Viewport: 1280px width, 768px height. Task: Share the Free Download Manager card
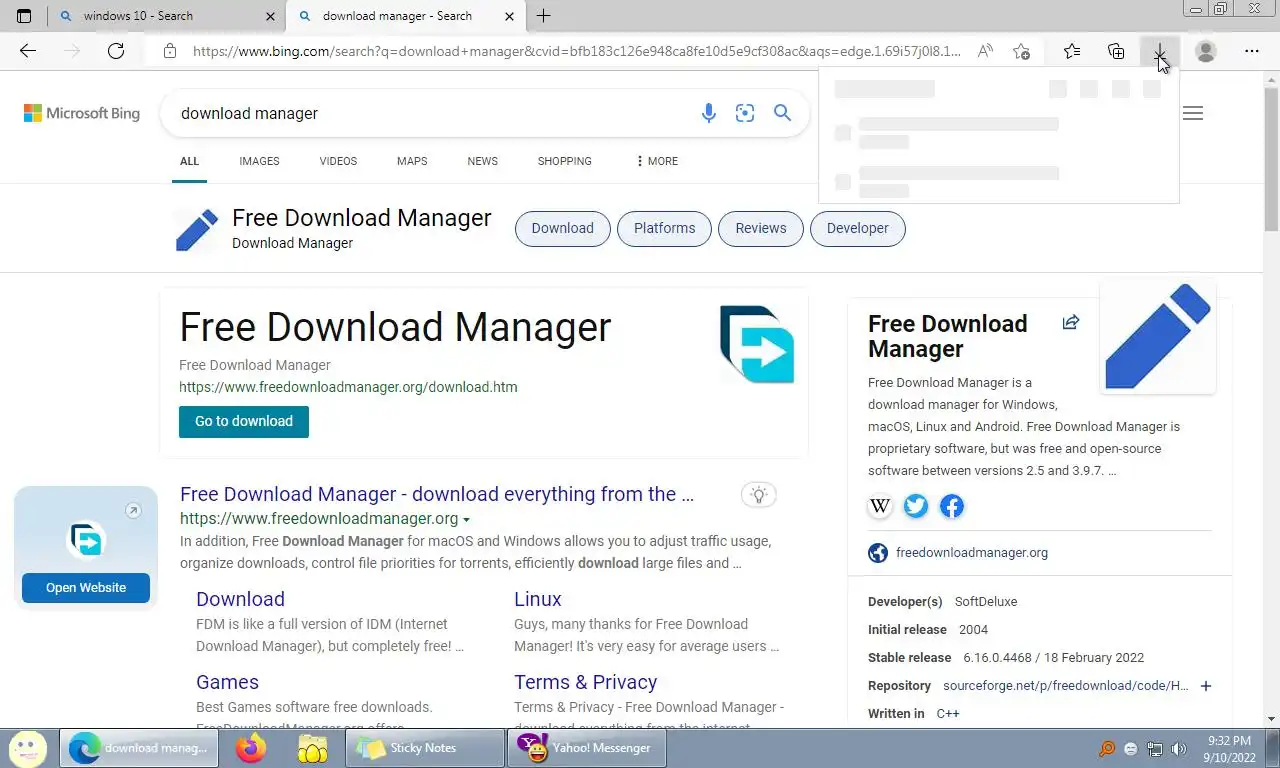[x=1071, y=322]
